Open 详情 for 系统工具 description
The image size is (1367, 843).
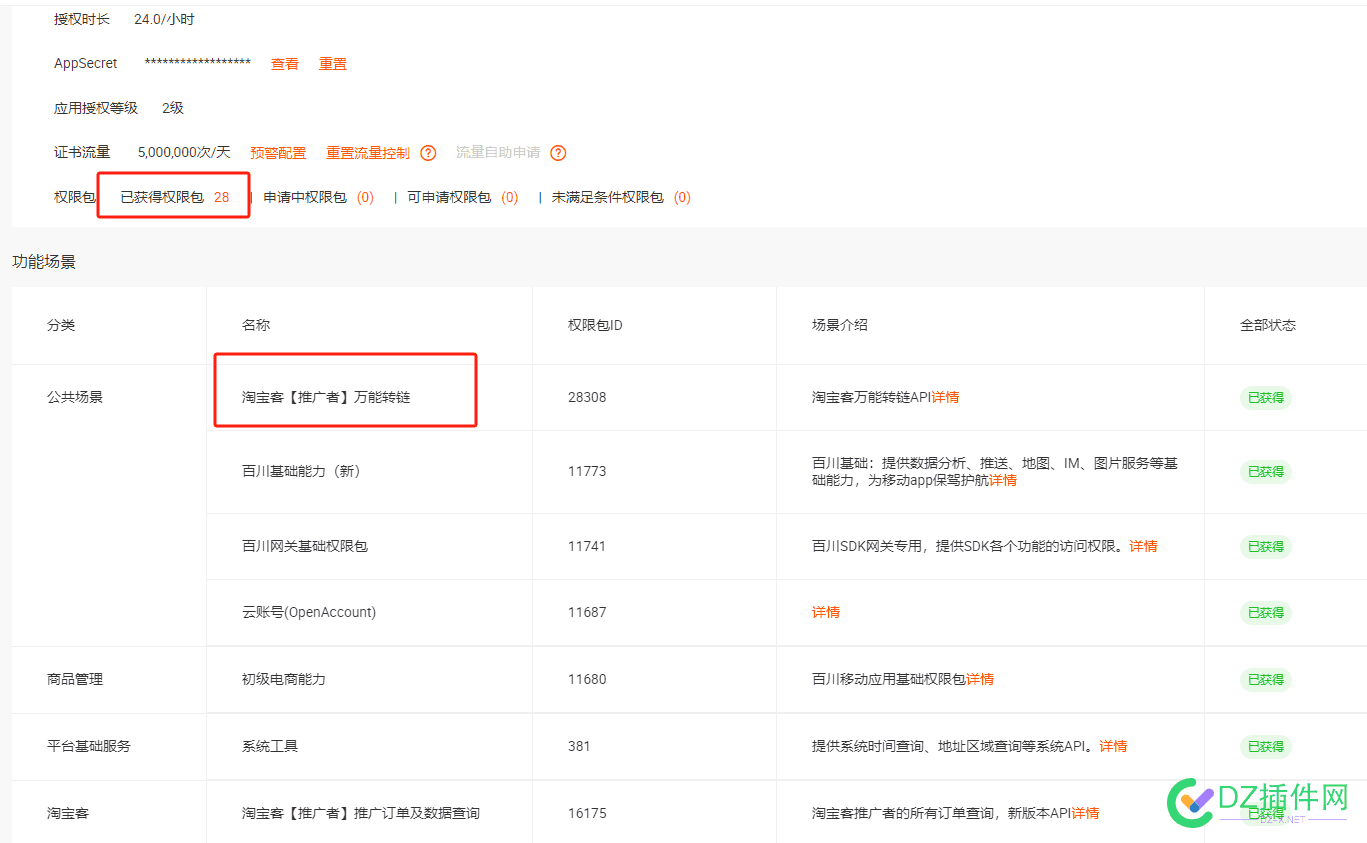tap(1113, 746)
